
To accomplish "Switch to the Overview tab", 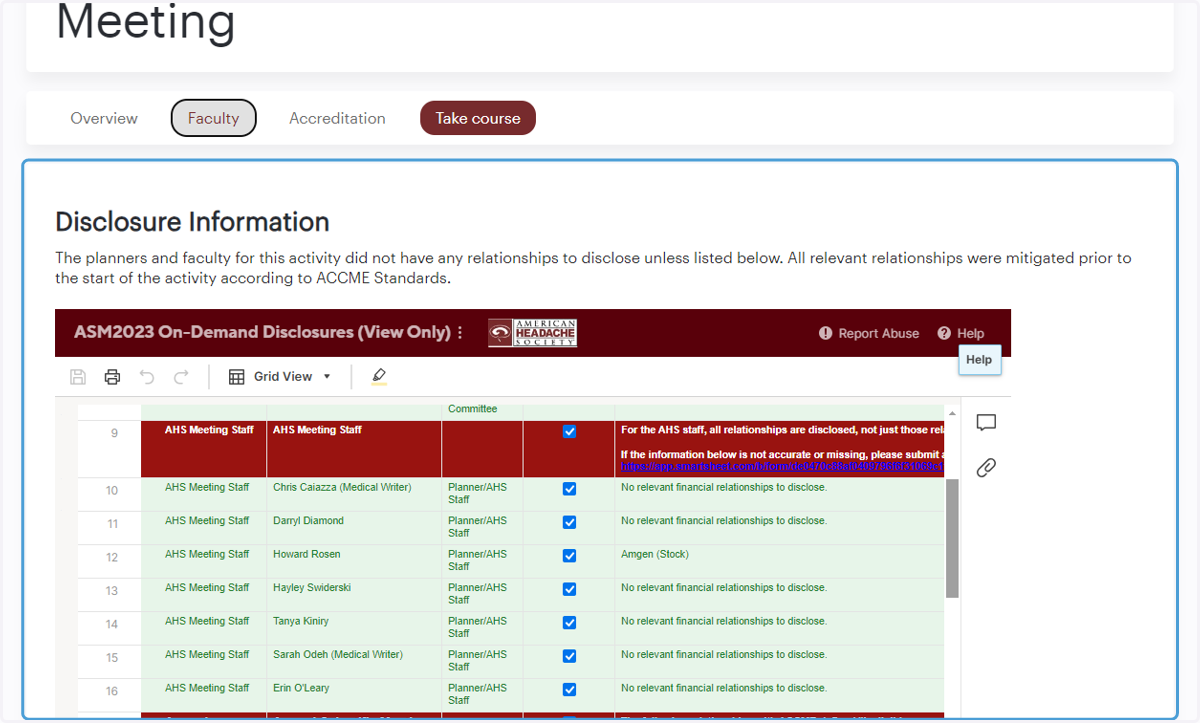I will pyautogui.click(x=104, y=118).
